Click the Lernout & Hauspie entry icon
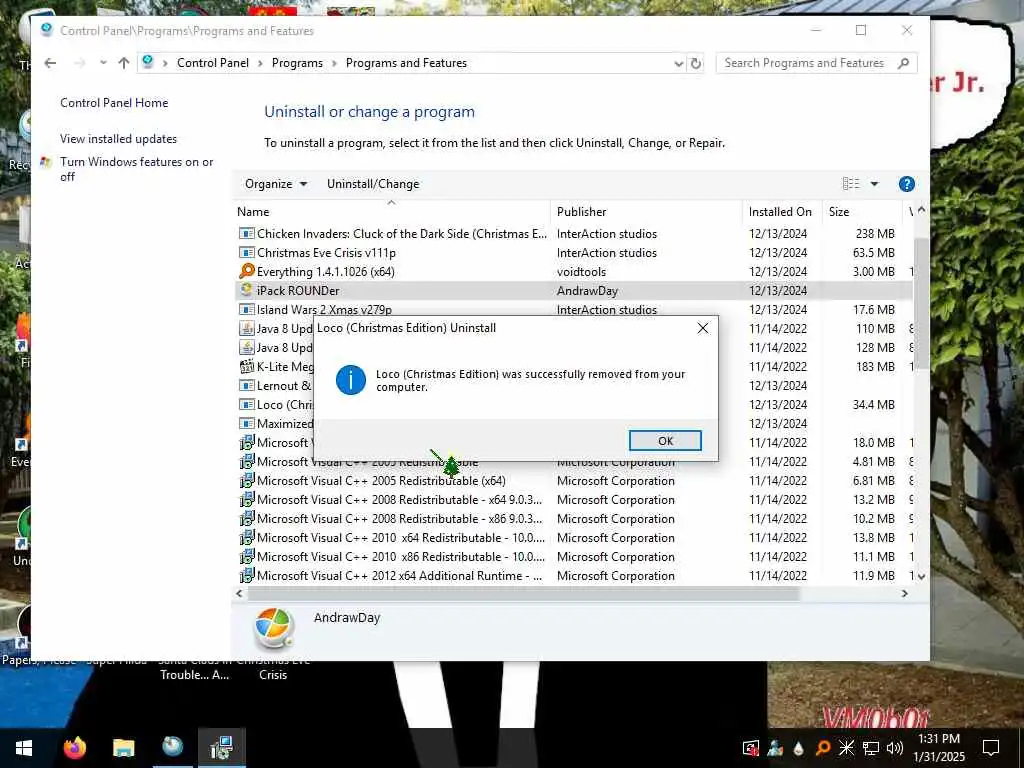Image resolution: width=1024 pixels, height=768 pixels. point(246,385)
